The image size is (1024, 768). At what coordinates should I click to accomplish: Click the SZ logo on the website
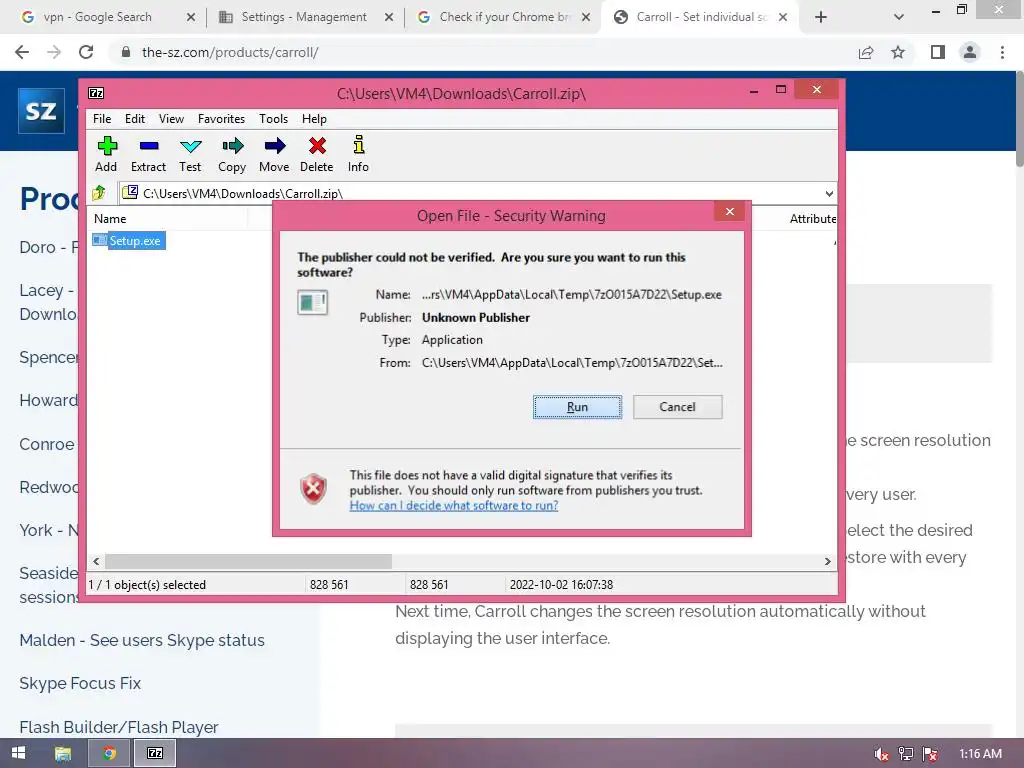41,110
